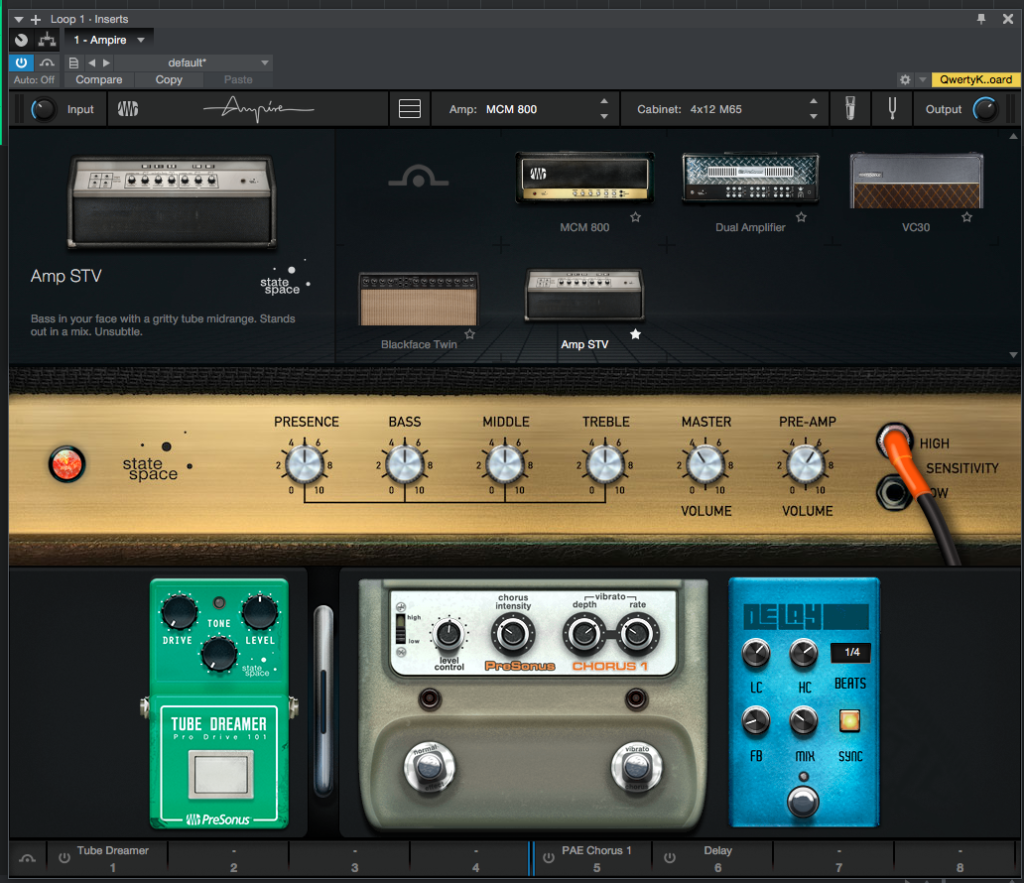Image resolution: width=1024 pixels, height=883 pixels.
Task: Select the Tube Dreamer slot 1 tab
Action: click(x=108, y=858)
